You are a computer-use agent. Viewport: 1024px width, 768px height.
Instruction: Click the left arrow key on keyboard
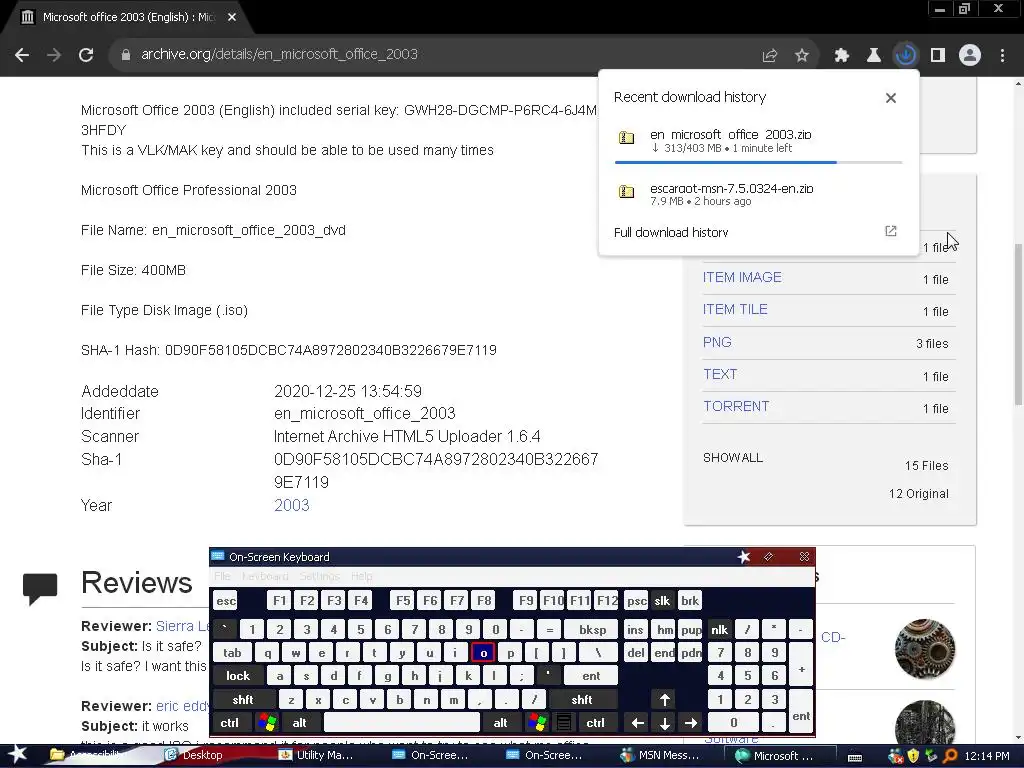[637, 723]
